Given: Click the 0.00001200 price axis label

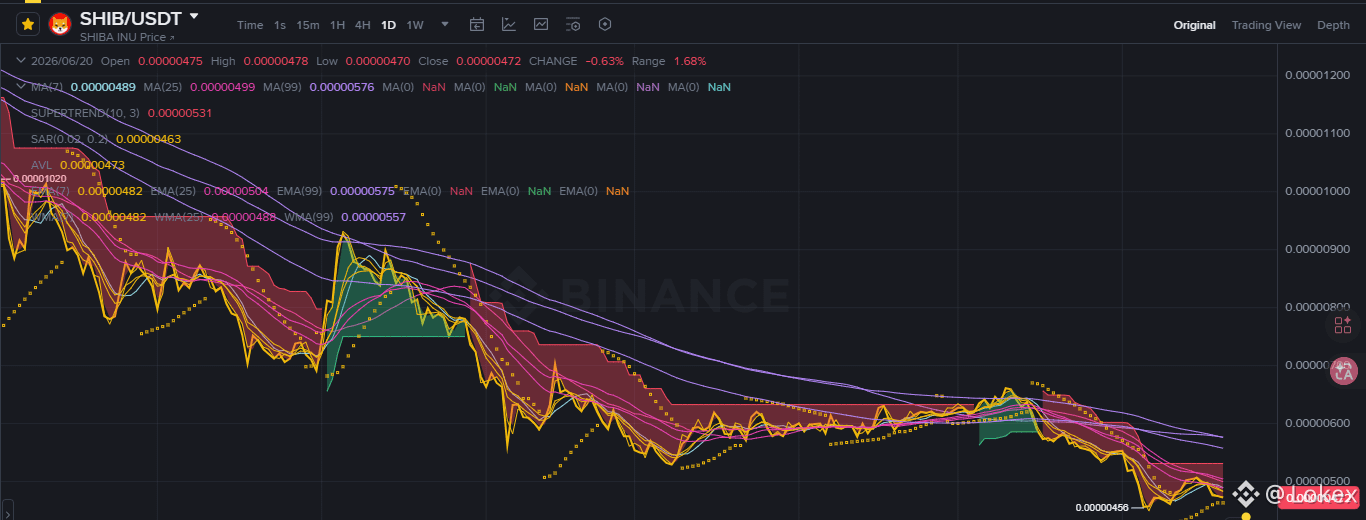Looking at the screenshot, I should tap(1317, 75).
